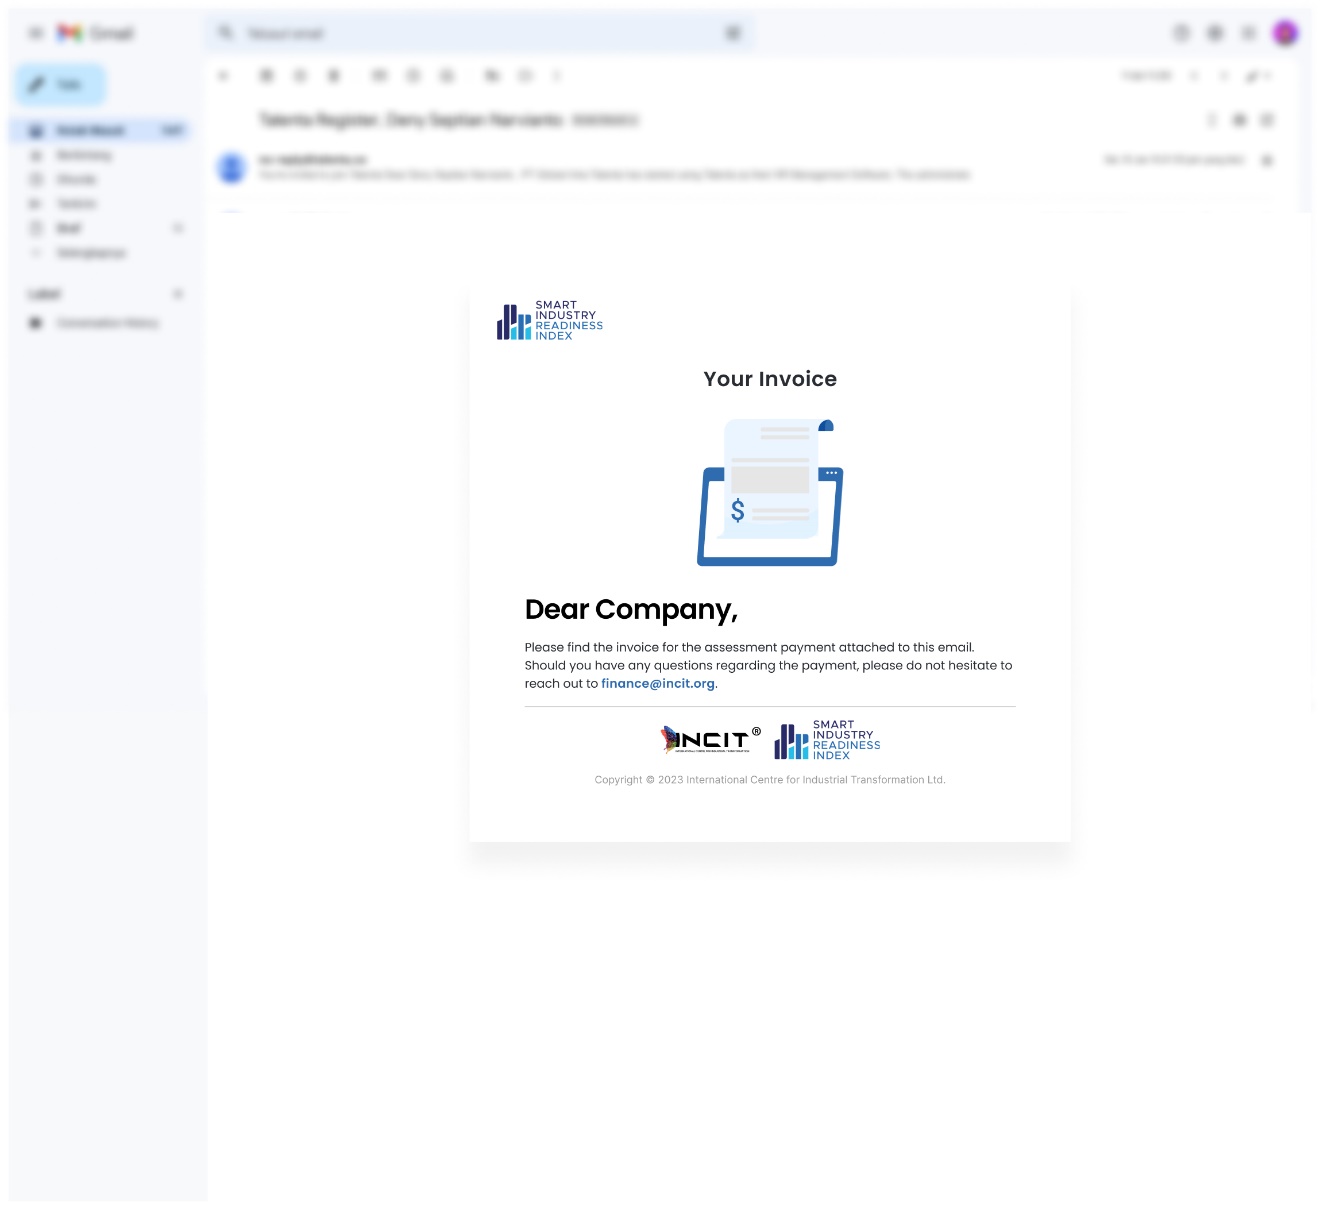This screenshot has width=1320, height=1210.
Task: Open Conversation History label
Action: (107, 323)
